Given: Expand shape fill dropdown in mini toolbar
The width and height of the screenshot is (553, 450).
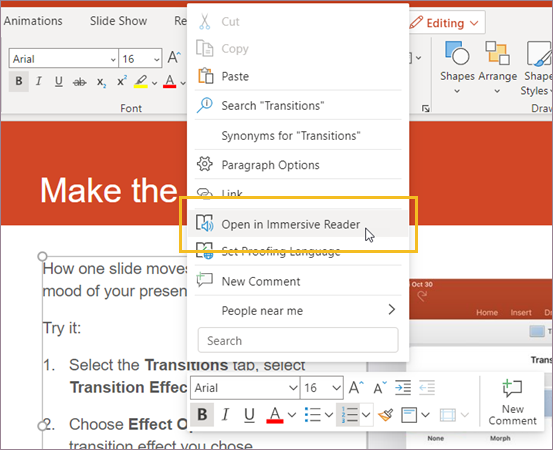Looking at the screenshot, I should [425, 415].
